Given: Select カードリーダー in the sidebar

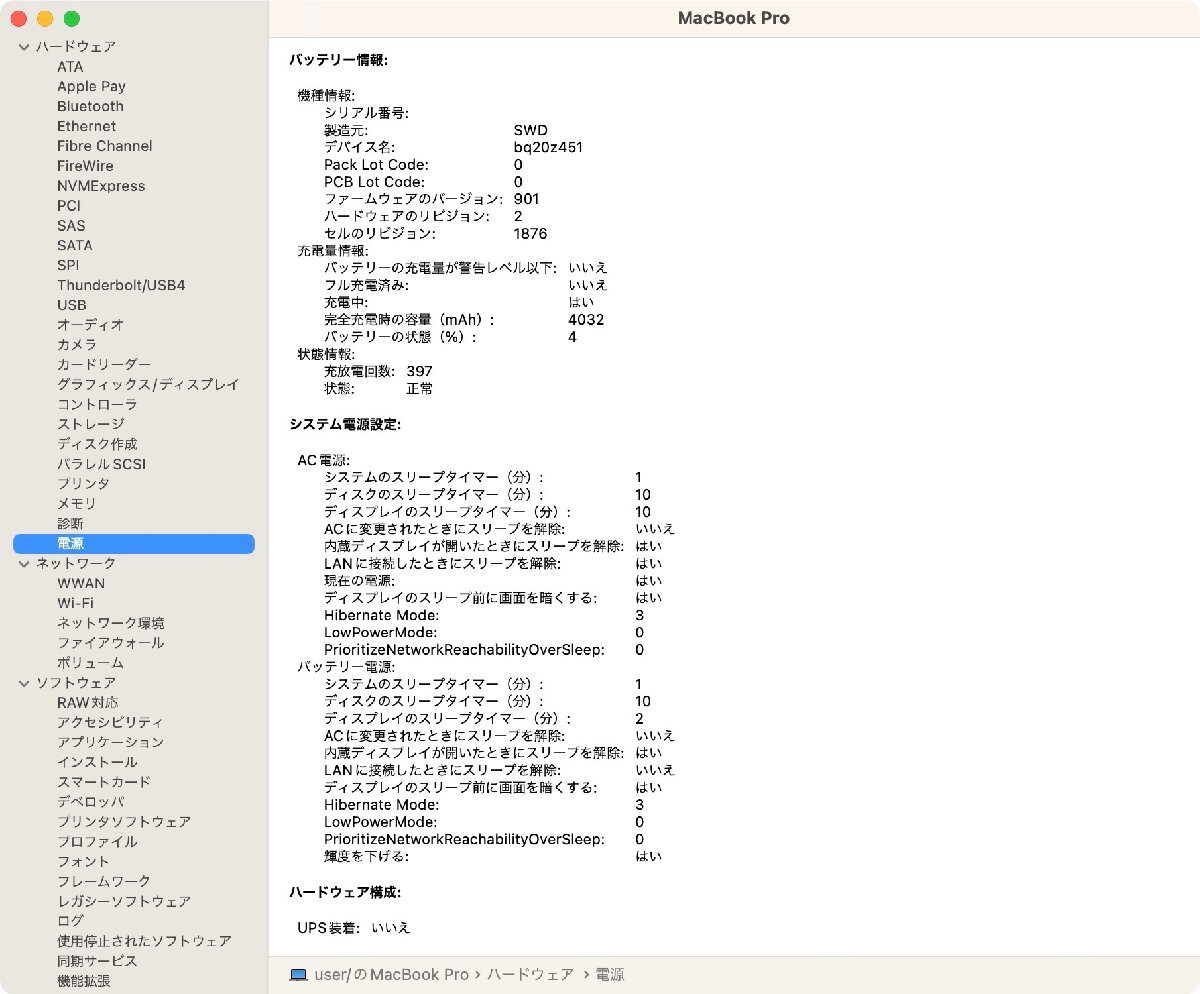Looking at the screenshot, I should pos(104,365).
